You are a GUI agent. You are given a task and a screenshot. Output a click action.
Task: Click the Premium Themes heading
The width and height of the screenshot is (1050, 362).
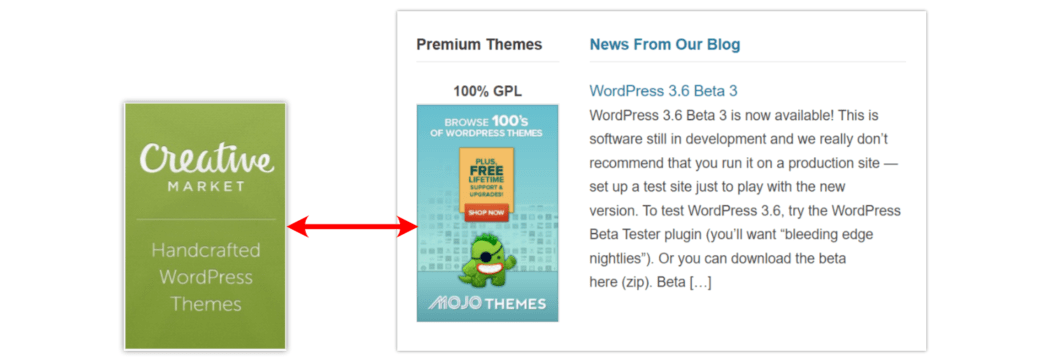(479, 45)
